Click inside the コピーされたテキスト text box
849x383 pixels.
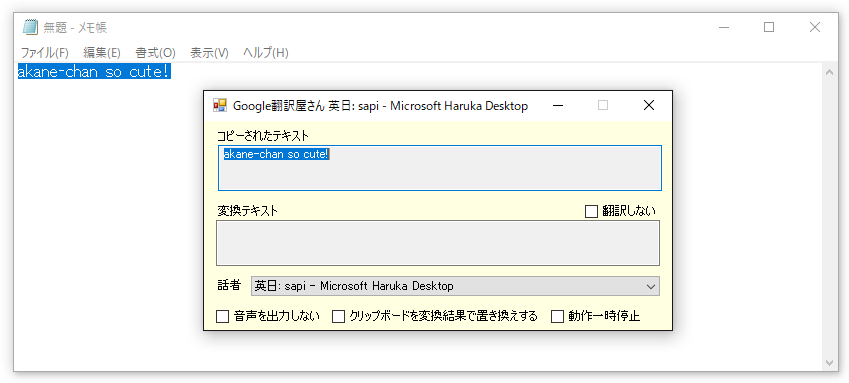pos(440,168)
